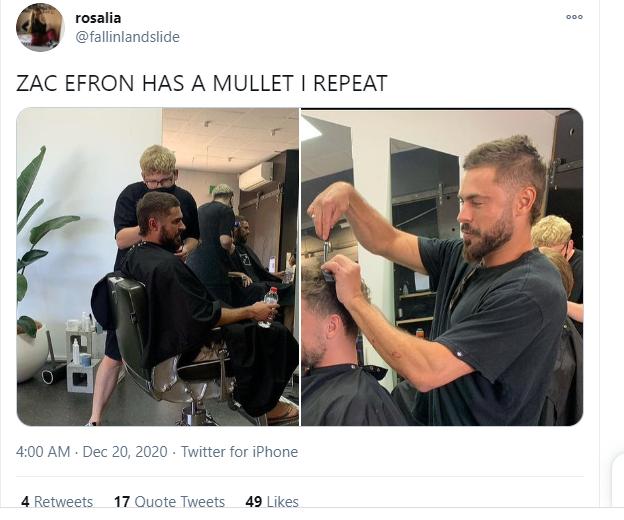This screenshot has width=624, height=520.
Task: Click the water bottle in left photo
Action: click(268, 307)
